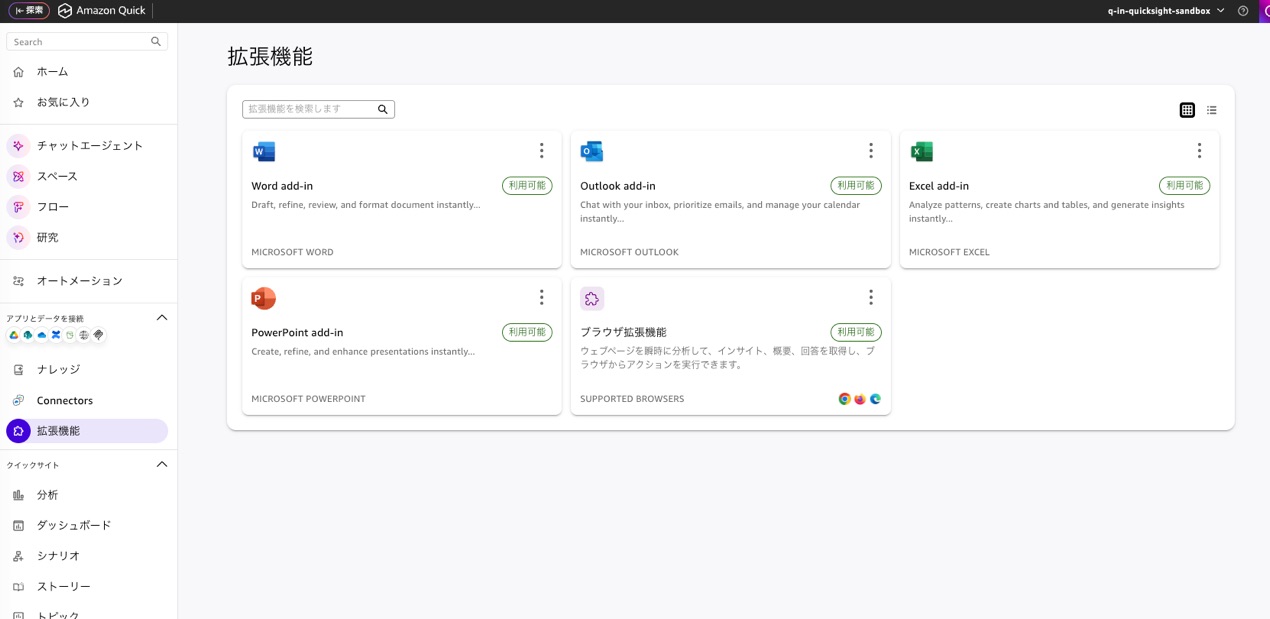Click 利用可能 badge on Excel add-in
This screenshot has width=1270, height=619.
(x=1185, y=186)
